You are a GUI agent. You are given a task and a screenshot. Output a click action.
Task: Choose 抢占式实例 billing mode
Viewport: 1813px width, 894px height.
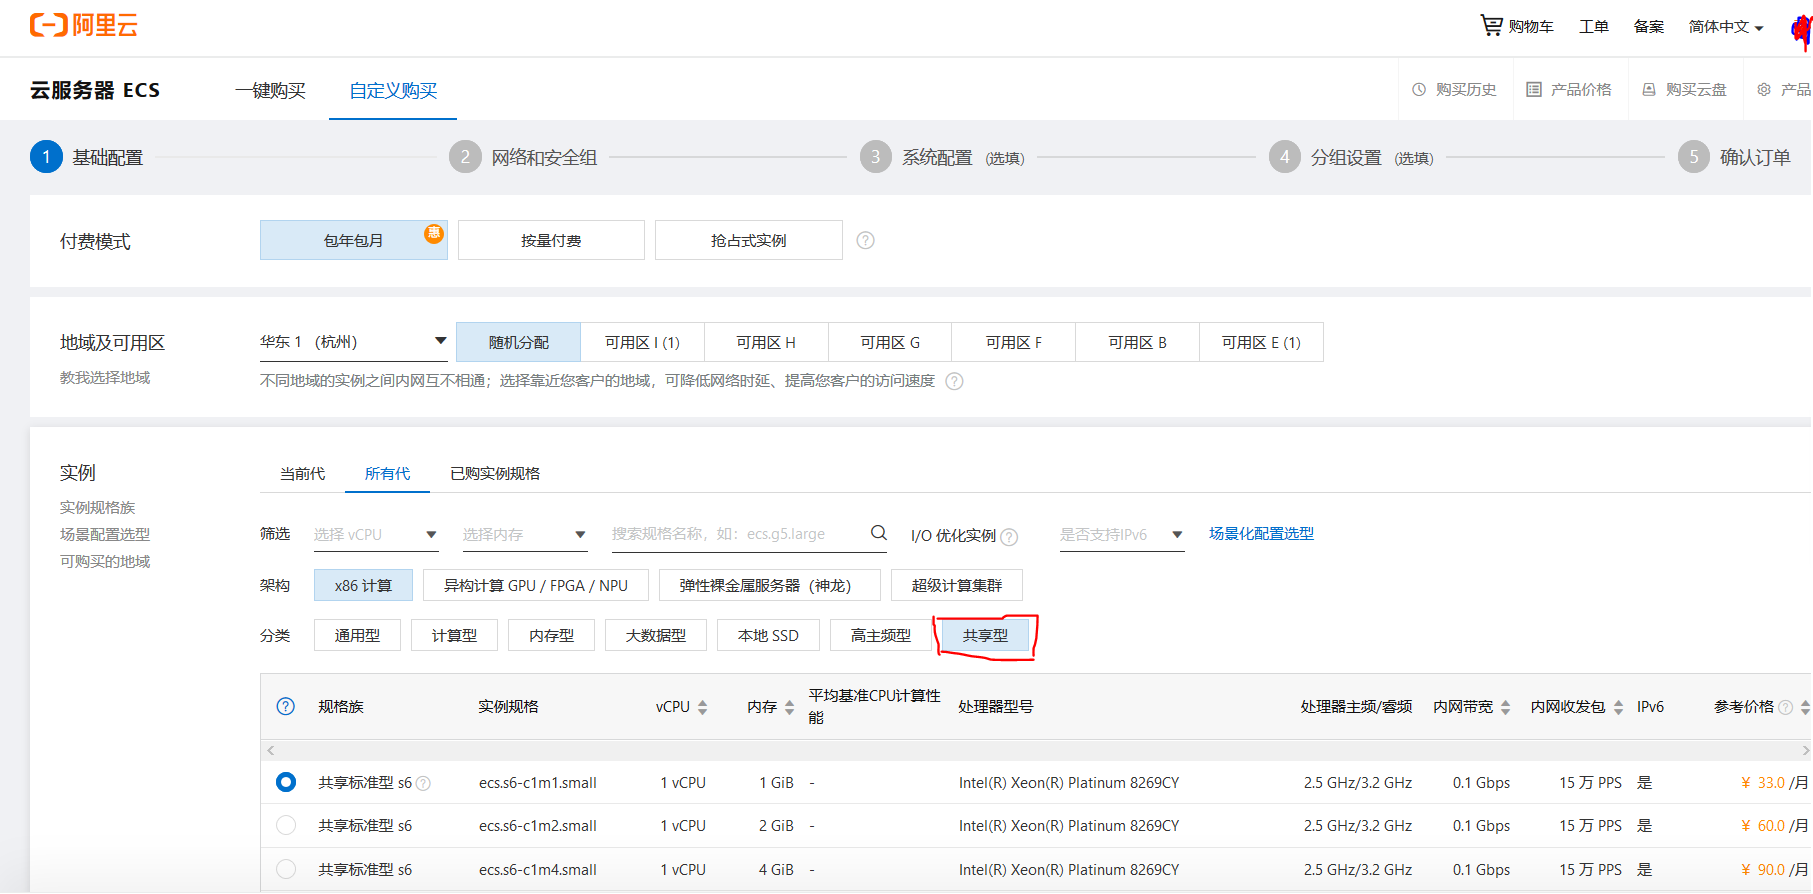click(749, 240)
